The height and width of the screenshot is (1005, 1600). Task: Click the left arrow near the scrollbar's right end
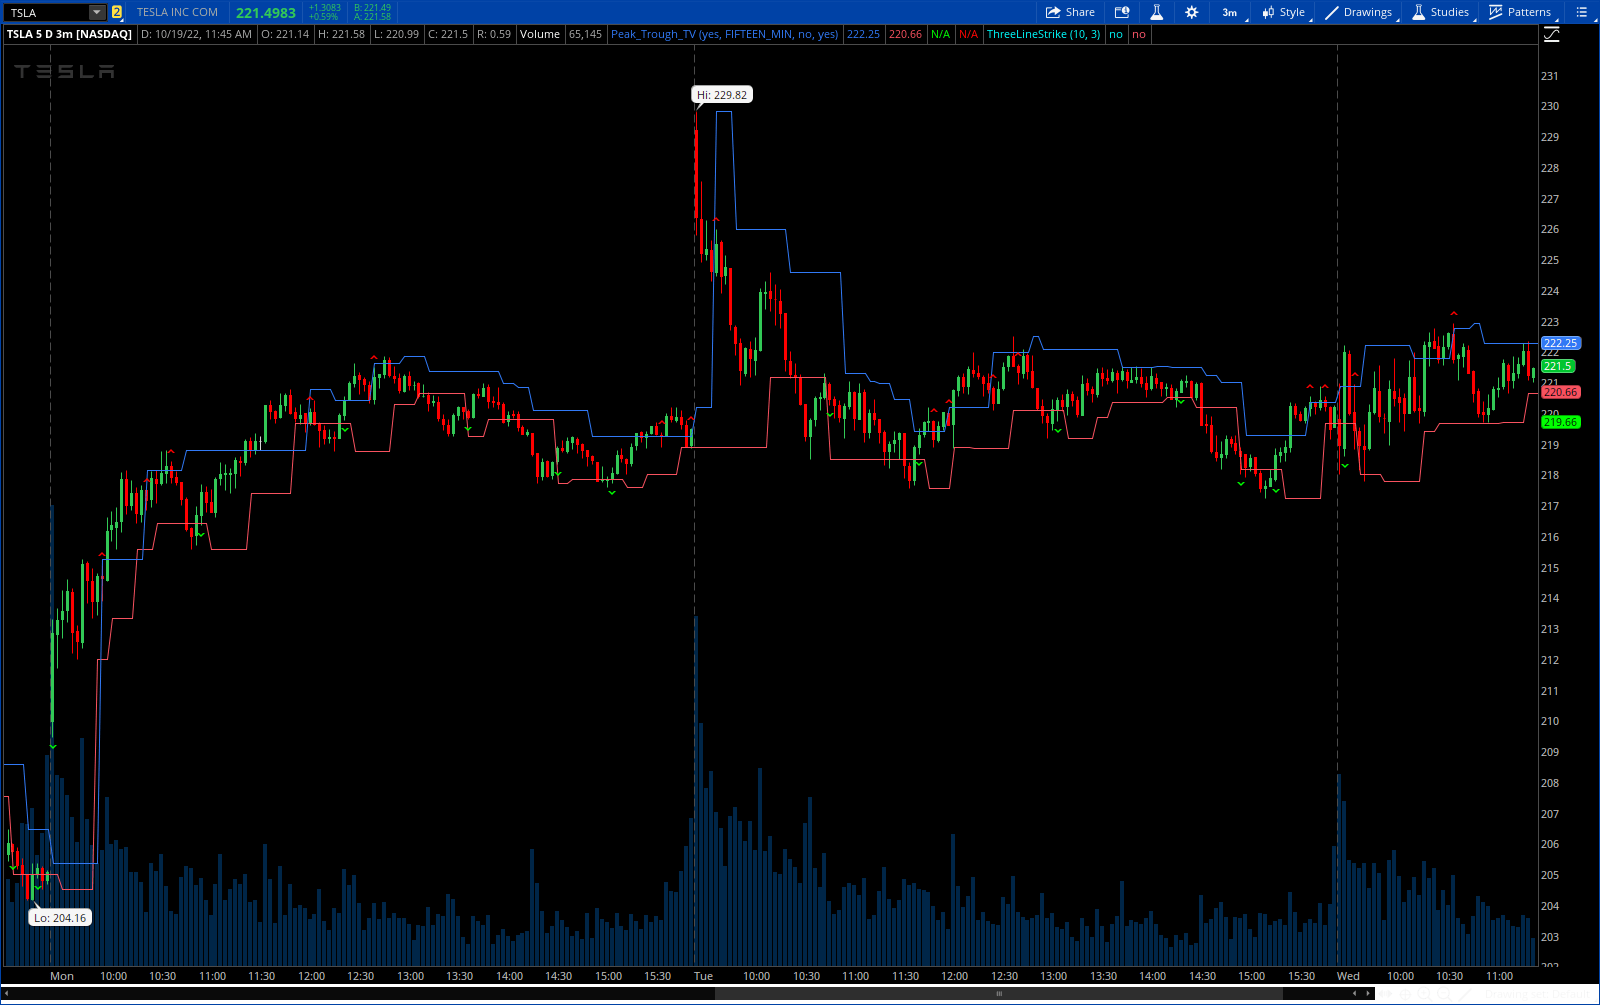click(x=1355, y=994)
